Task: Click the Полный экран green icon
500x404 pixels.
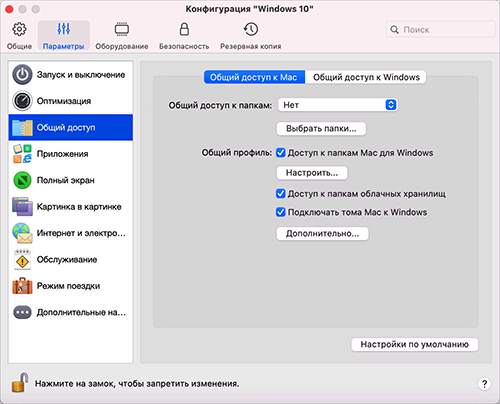Action: click(22, 180)
